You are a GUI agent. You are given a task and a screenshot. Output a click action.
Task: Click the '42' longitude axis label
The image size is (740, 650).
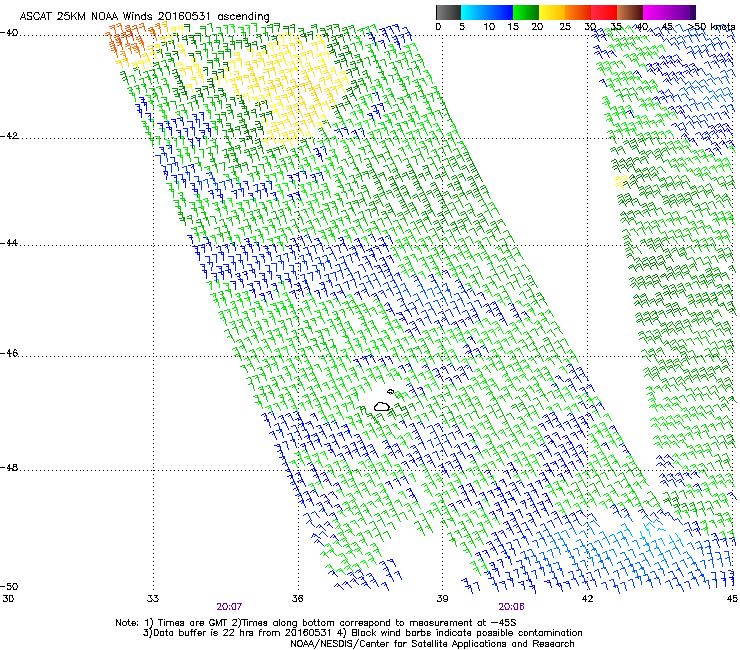pos(587,599)
